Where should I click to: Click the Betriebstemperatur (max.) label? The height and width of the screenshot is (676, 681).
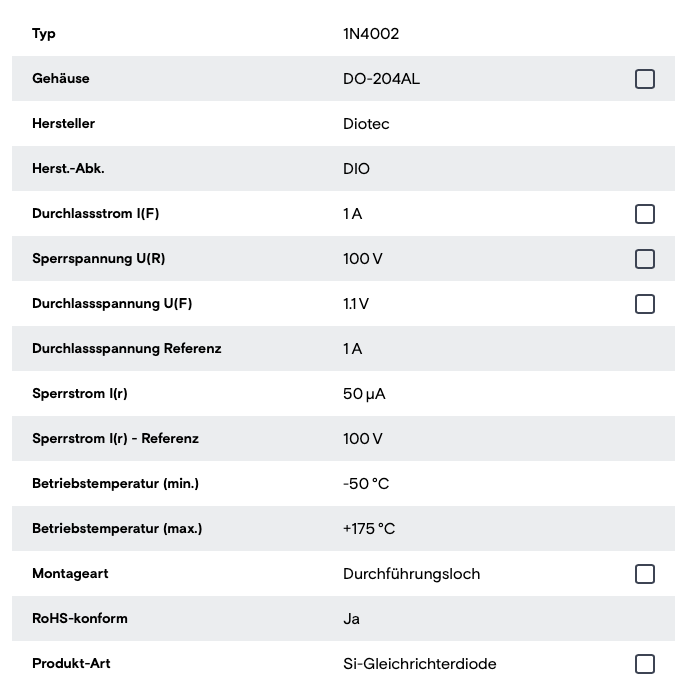tap(117, 528)
